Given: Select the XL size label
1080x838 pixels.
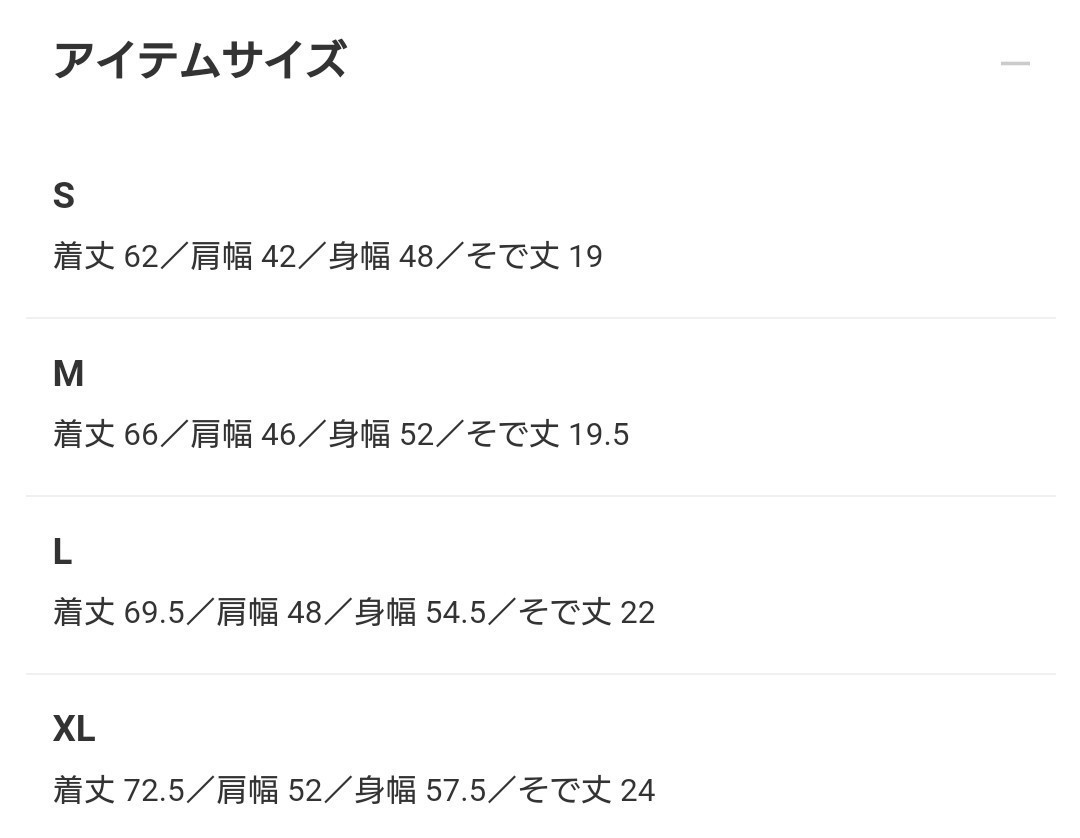Looking at the screenshot, I should [74, 730].
